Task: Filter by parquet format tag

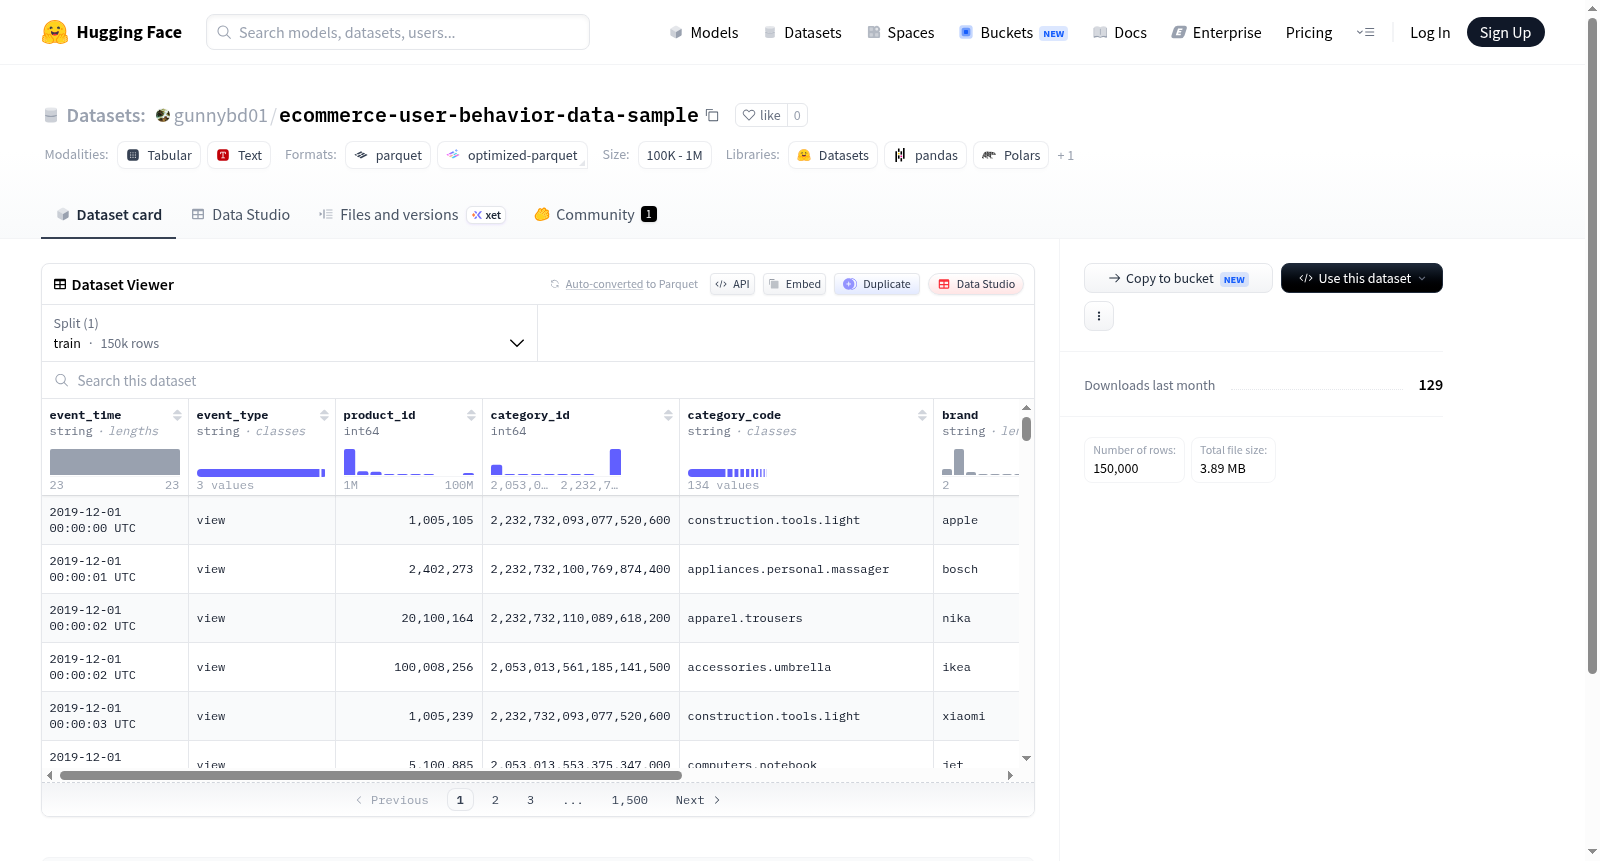Action: (x=388, y=155)
